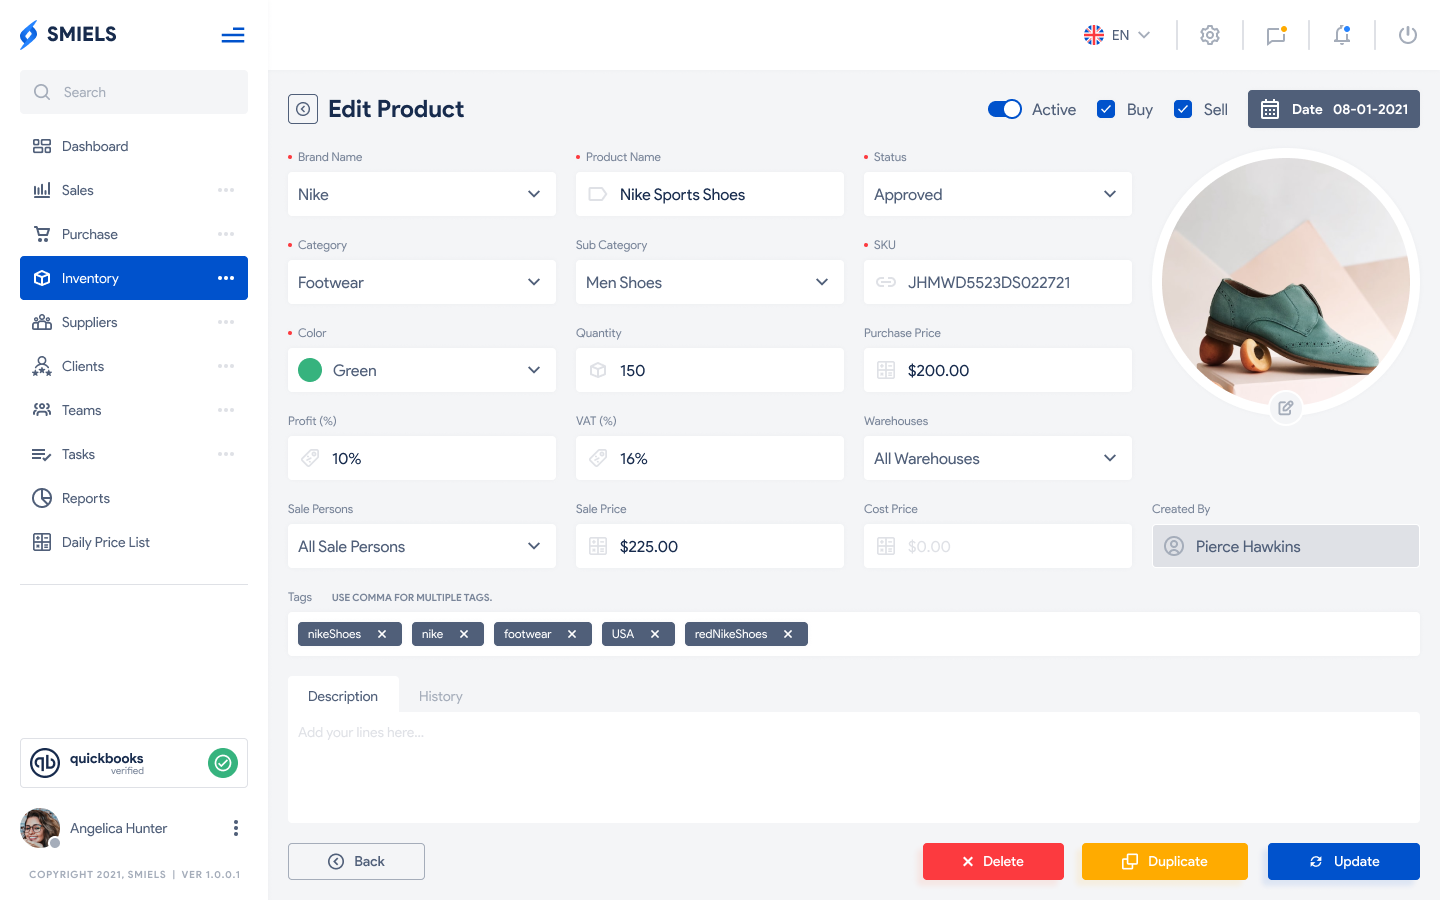Click the sidebar Search field
The width and height of the screenshot is (1440, 900).
(x=134, y=92)
